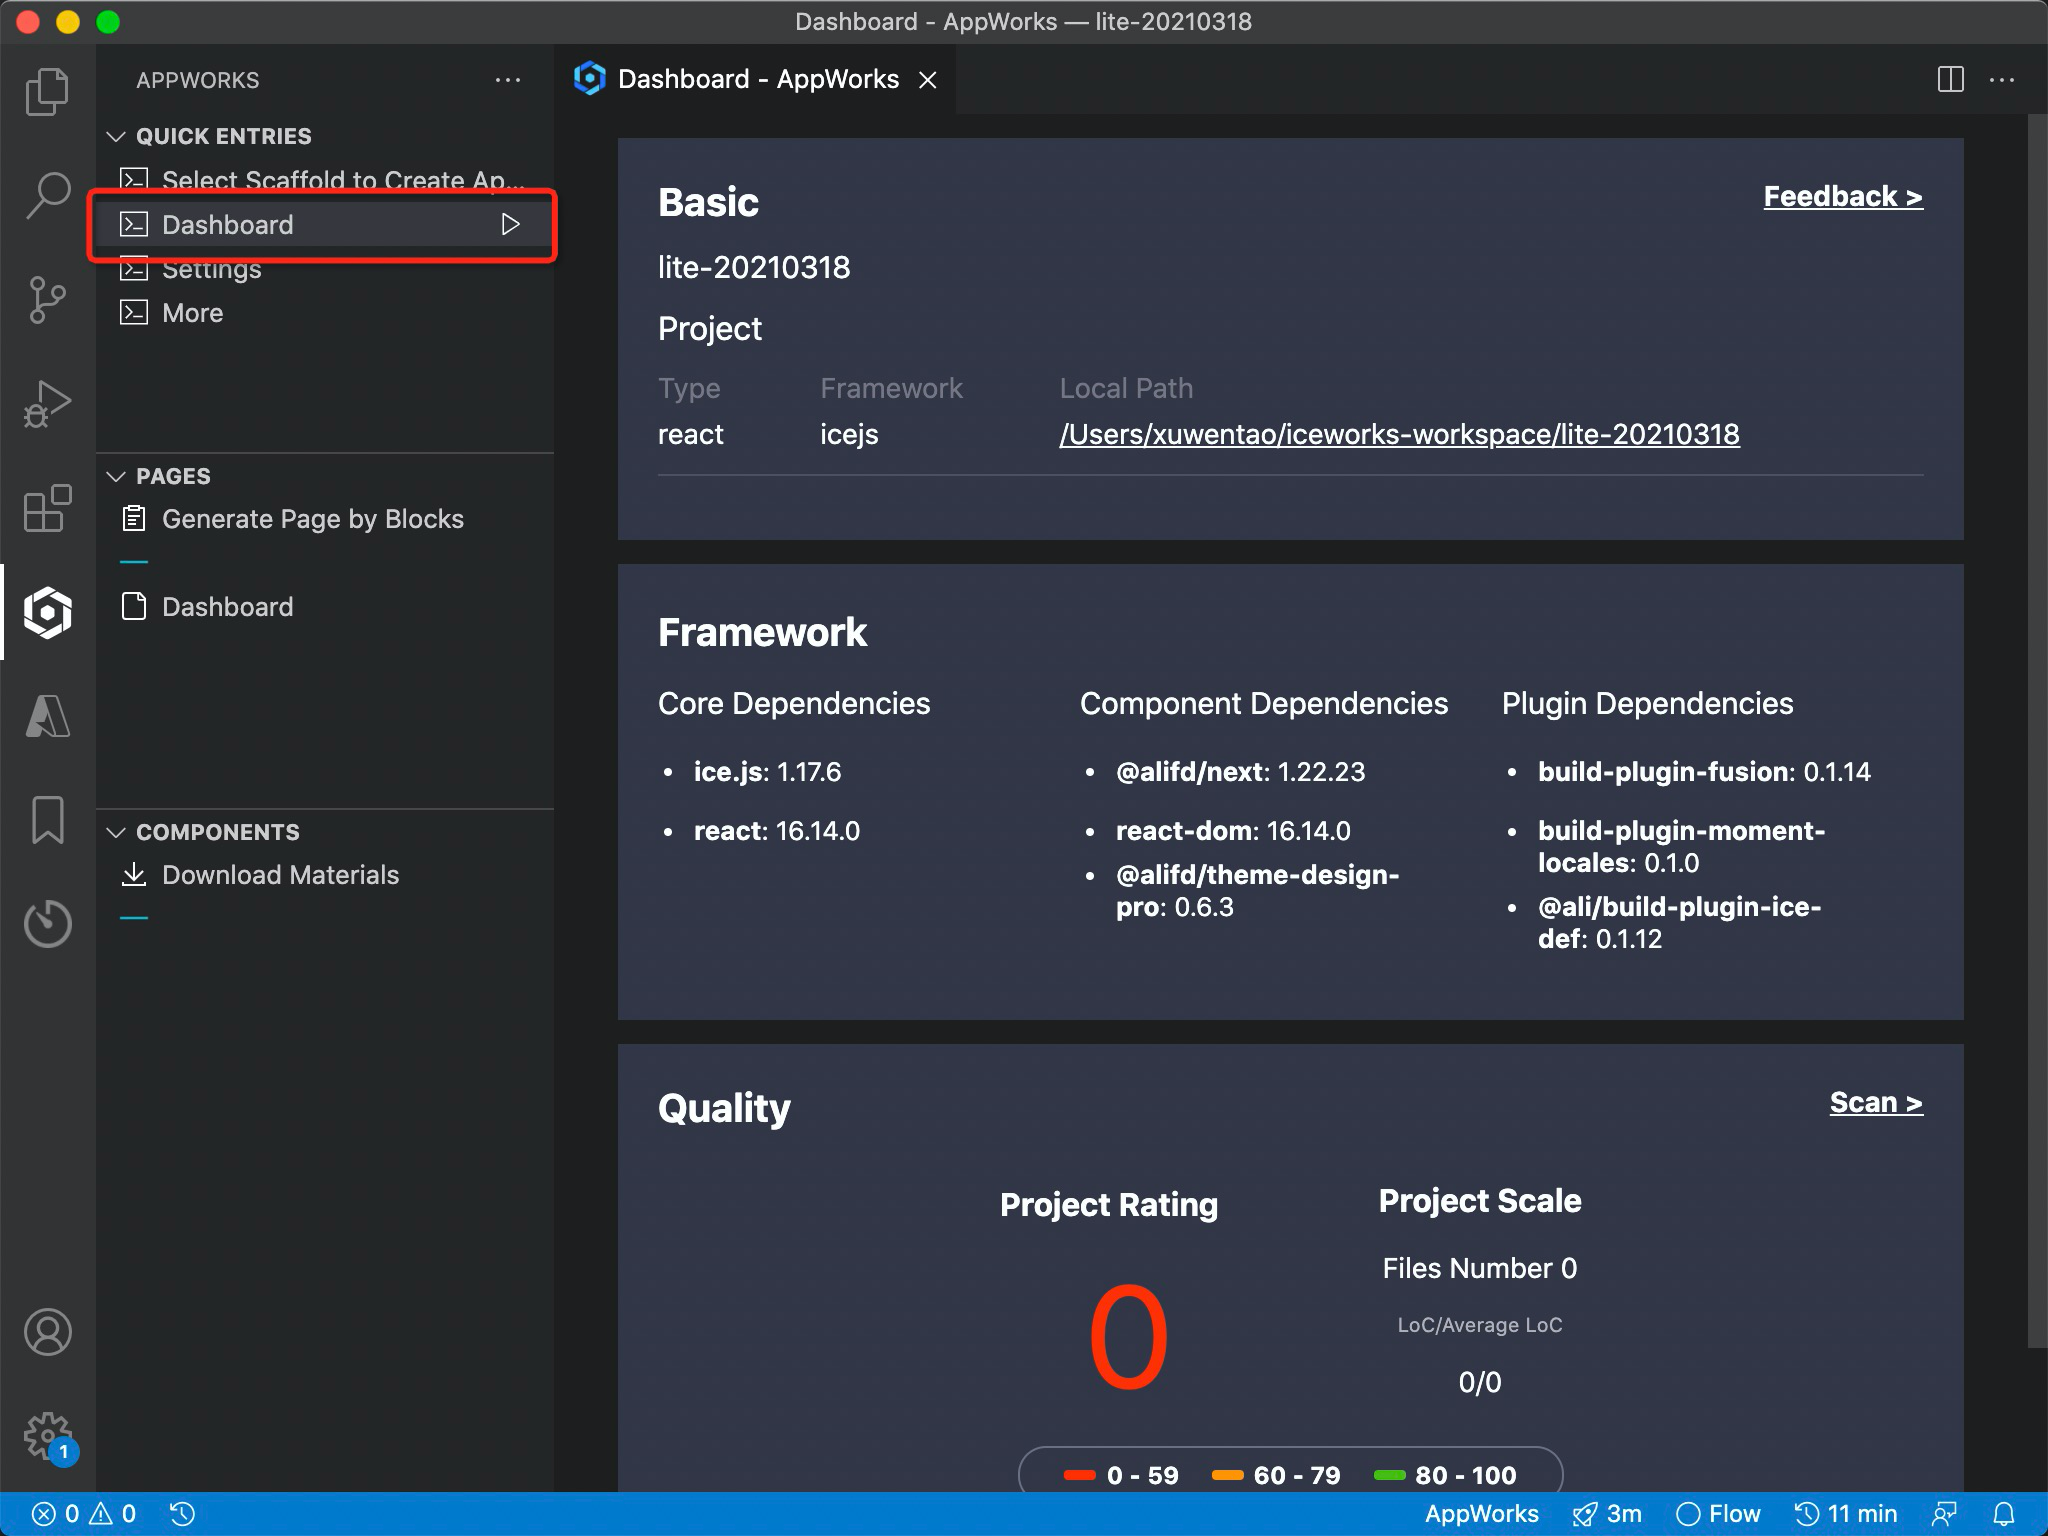Click the notifications bell in the status bar
Image resolution: width=2048 pixels, height=1536 pixels.
point(2005,1513)
